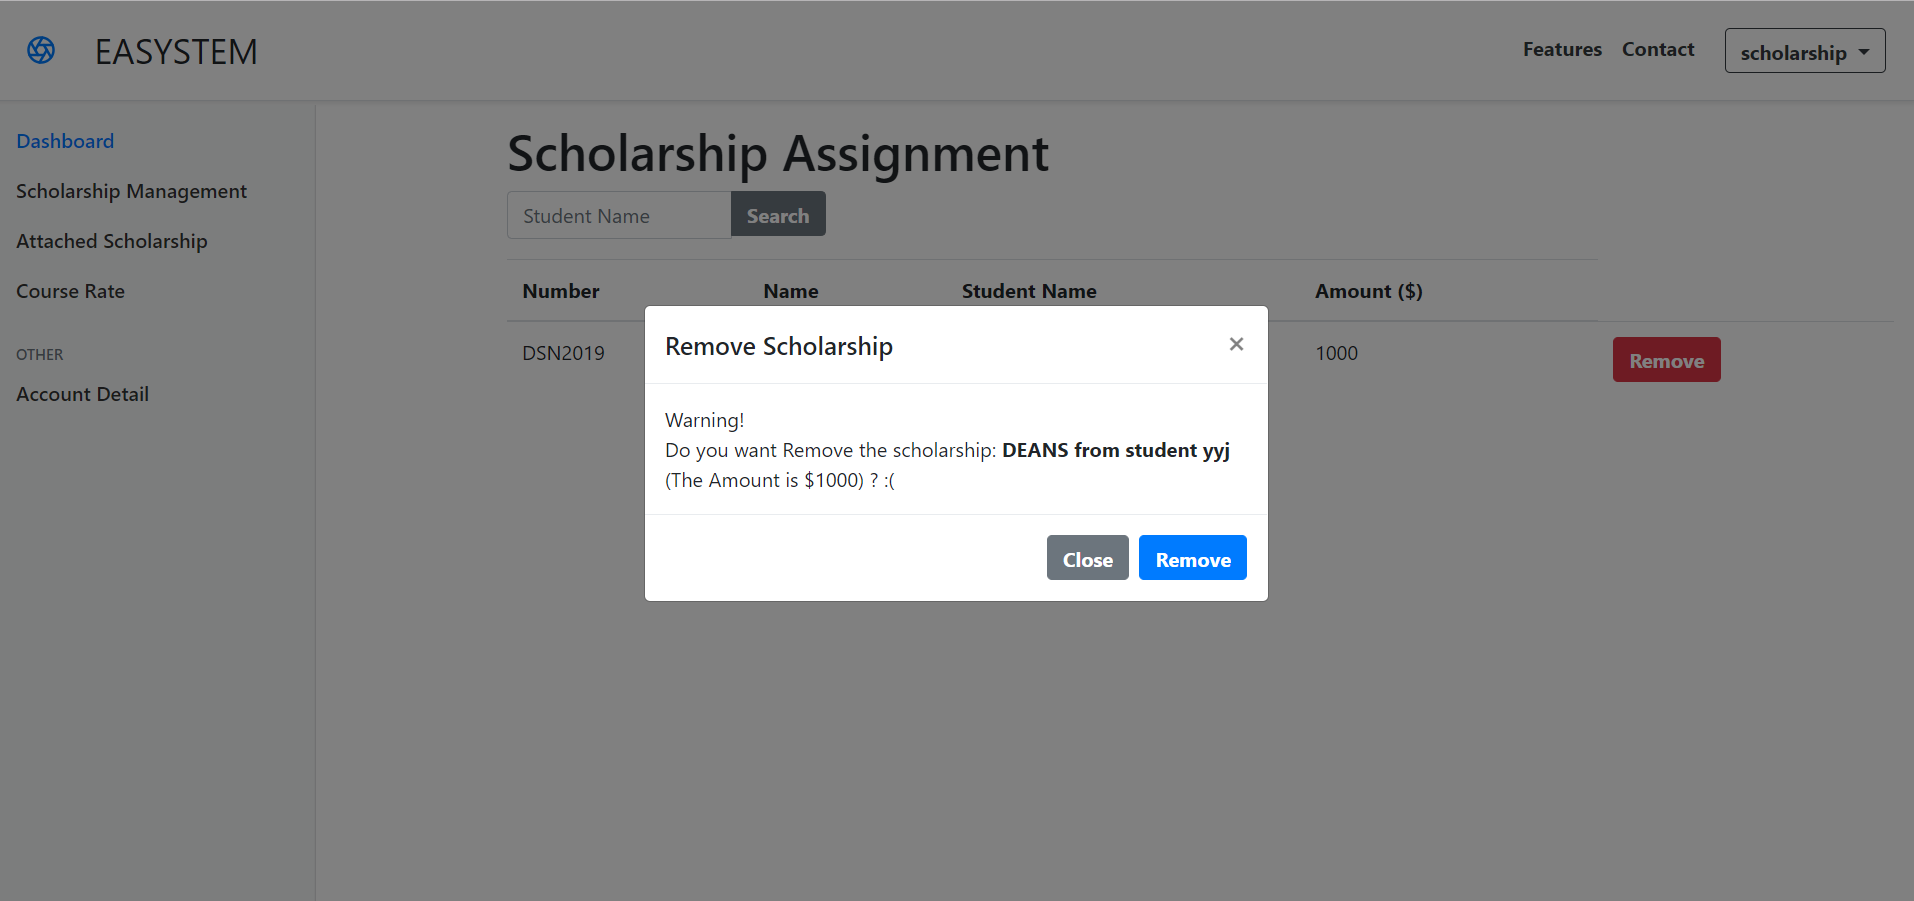Click the EASYSTEM swirl logo icon
Image resolution: width=1914 pixels, height=901 pixels.
41,50
